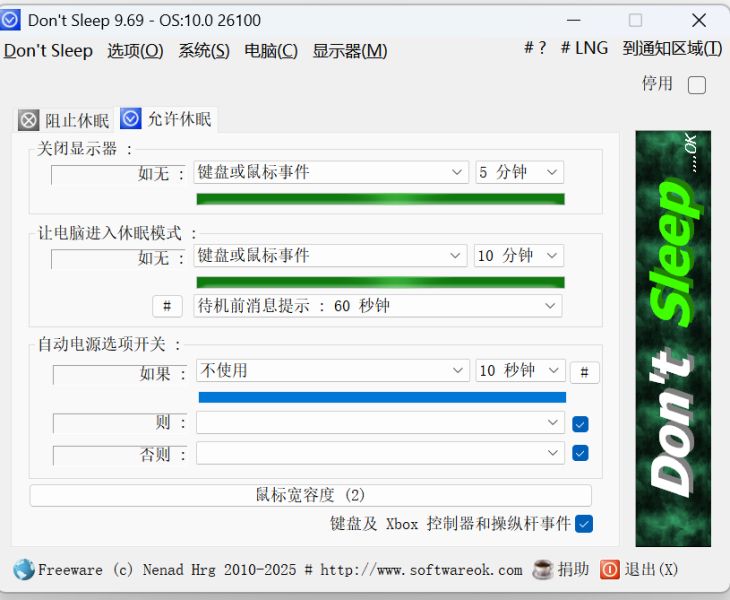
Task: Click the # LNG language menu item
Action: [x=584, y=47]
